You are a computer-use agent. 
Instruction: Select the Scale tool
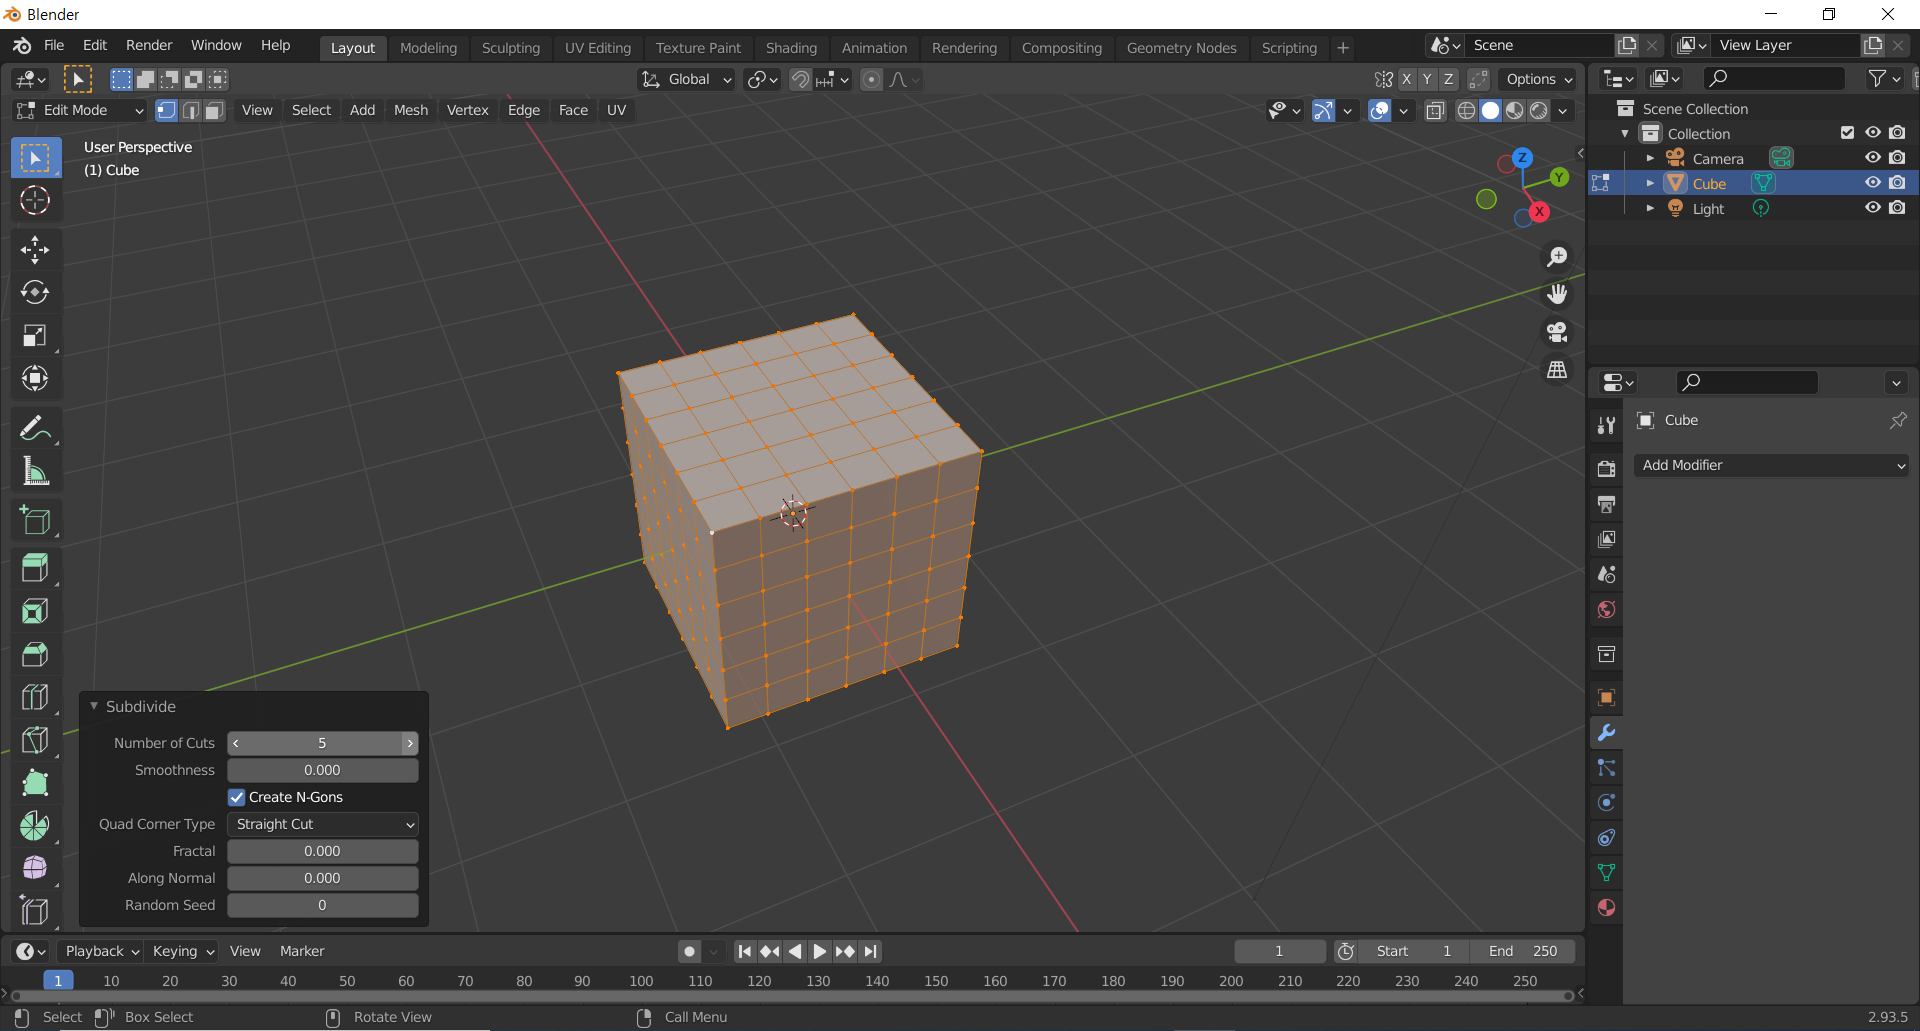pos(35,335)
